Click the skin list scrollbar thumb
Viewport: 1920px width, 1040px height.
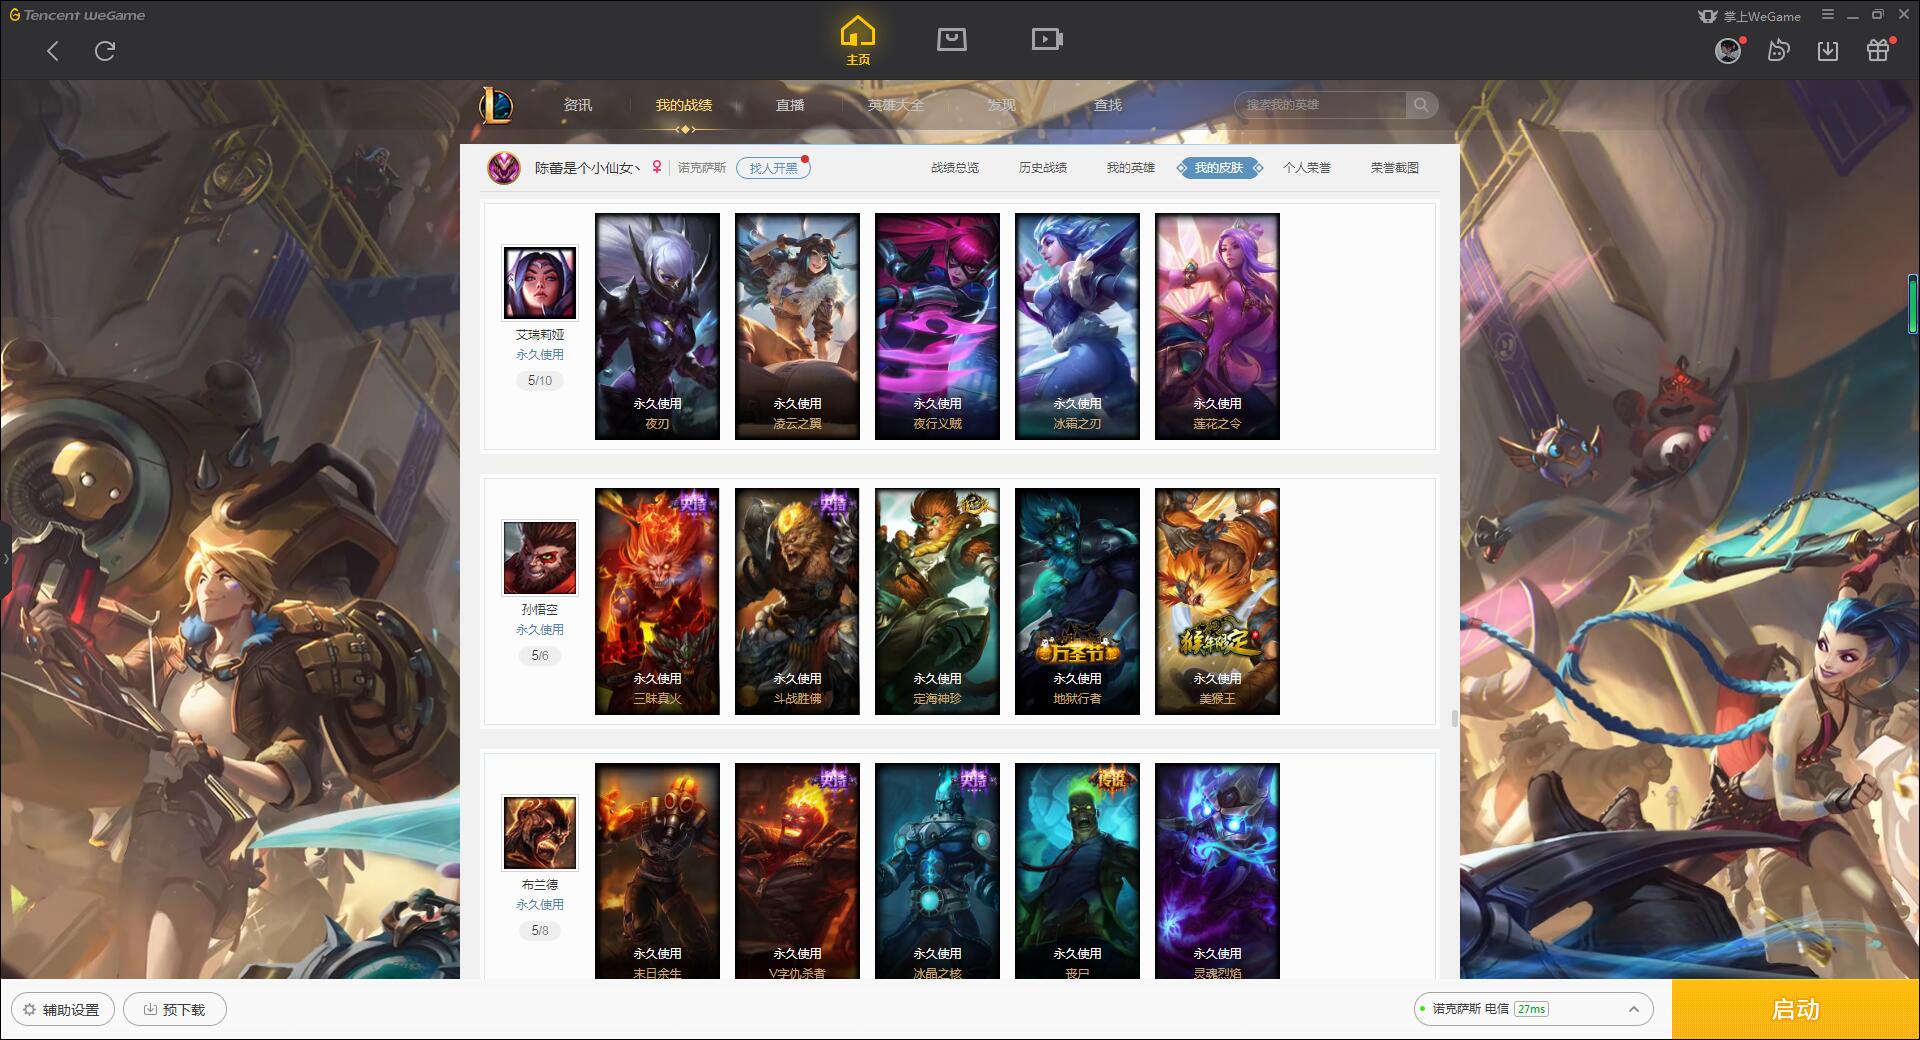(1454, 718)
